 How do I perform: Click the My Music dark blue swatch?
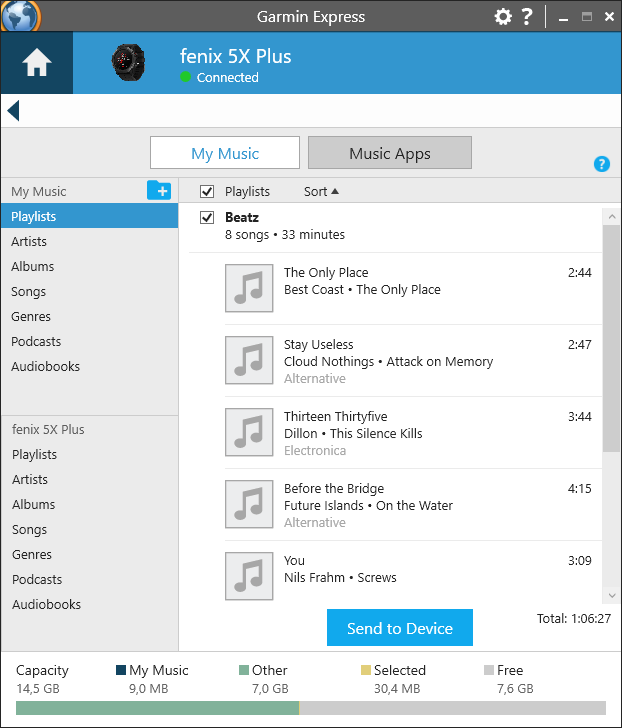(x=121, y=670)
